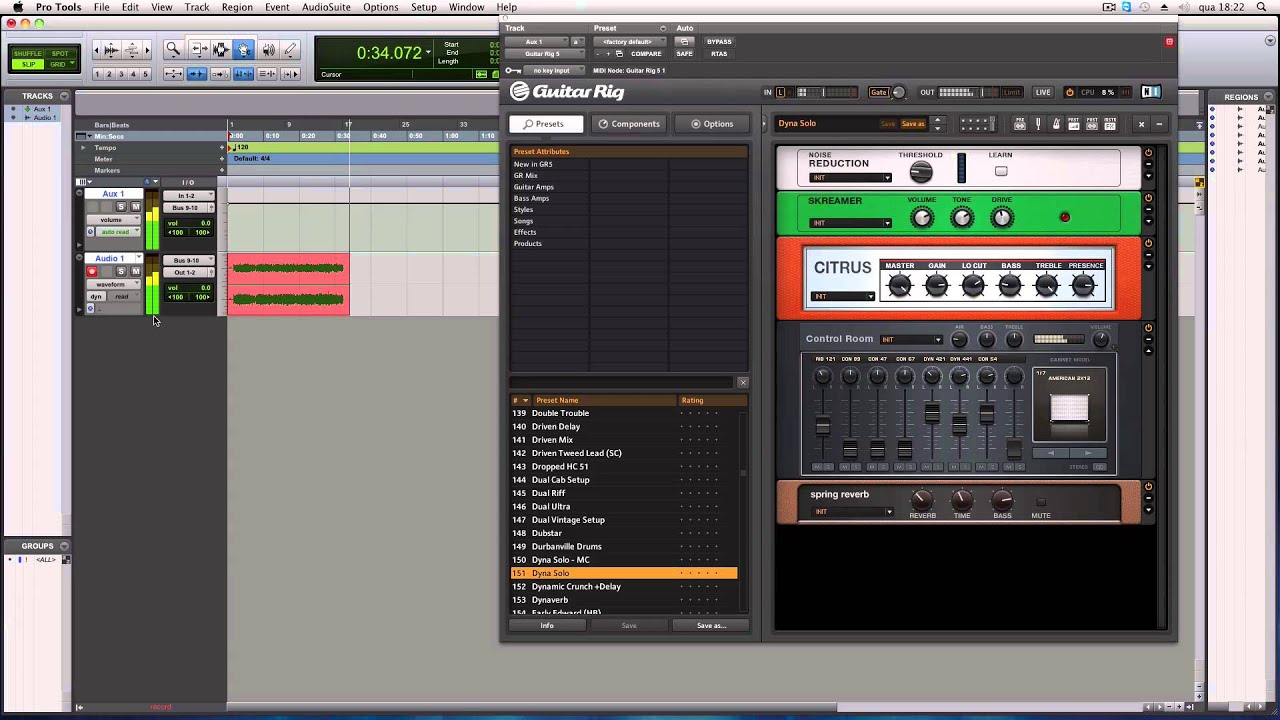The image size is (1280, 720).
Task: Enable Shuffle edit mode
Action: pyautogui.click(x=29, y=53)
